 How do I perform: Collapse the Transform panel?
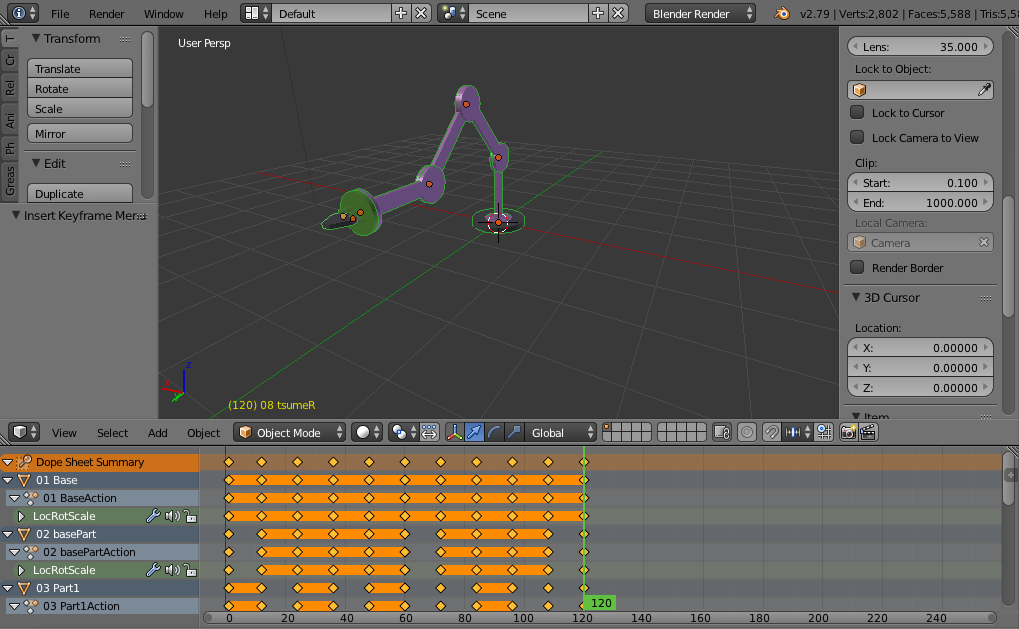pyautogui.click(x=36, y=38)
